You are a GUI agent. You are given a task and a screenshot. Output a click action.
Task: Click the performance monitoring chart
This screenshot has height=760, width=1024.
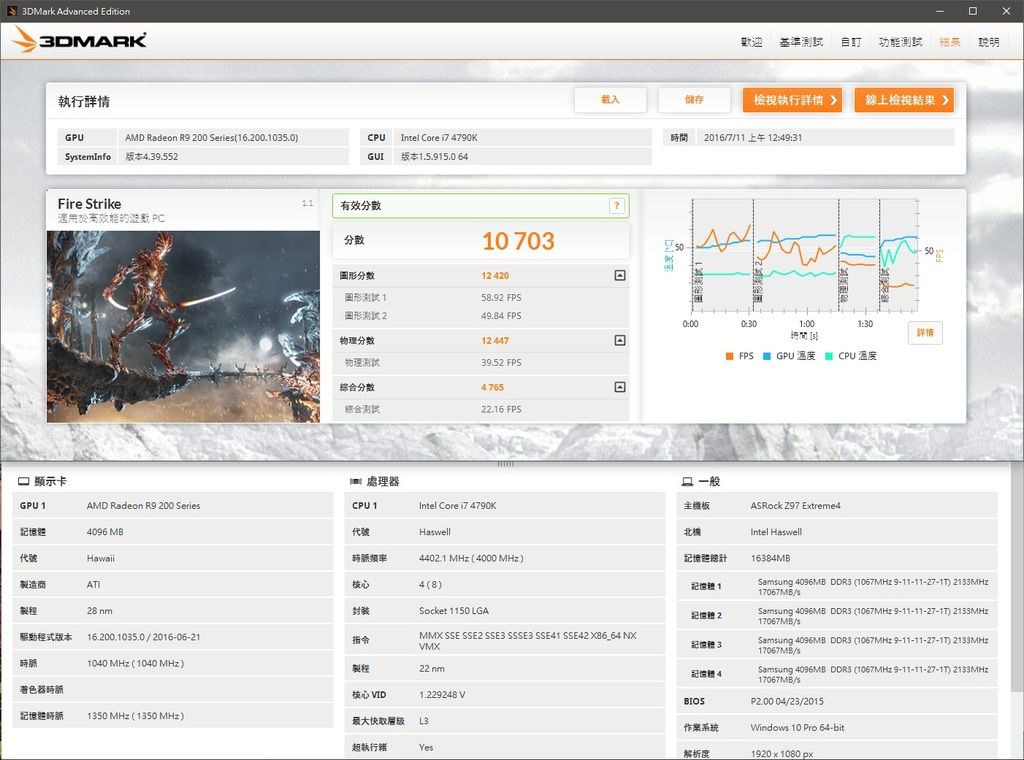[805, 256]
